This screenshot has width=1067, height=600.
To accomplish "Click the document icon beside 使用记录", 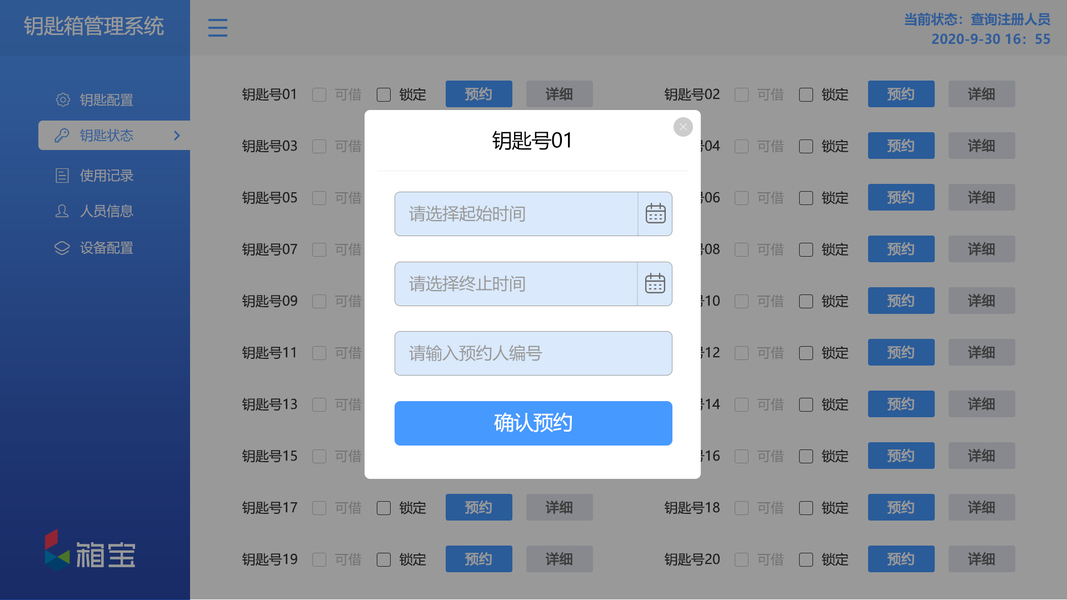I will point(62,176).
